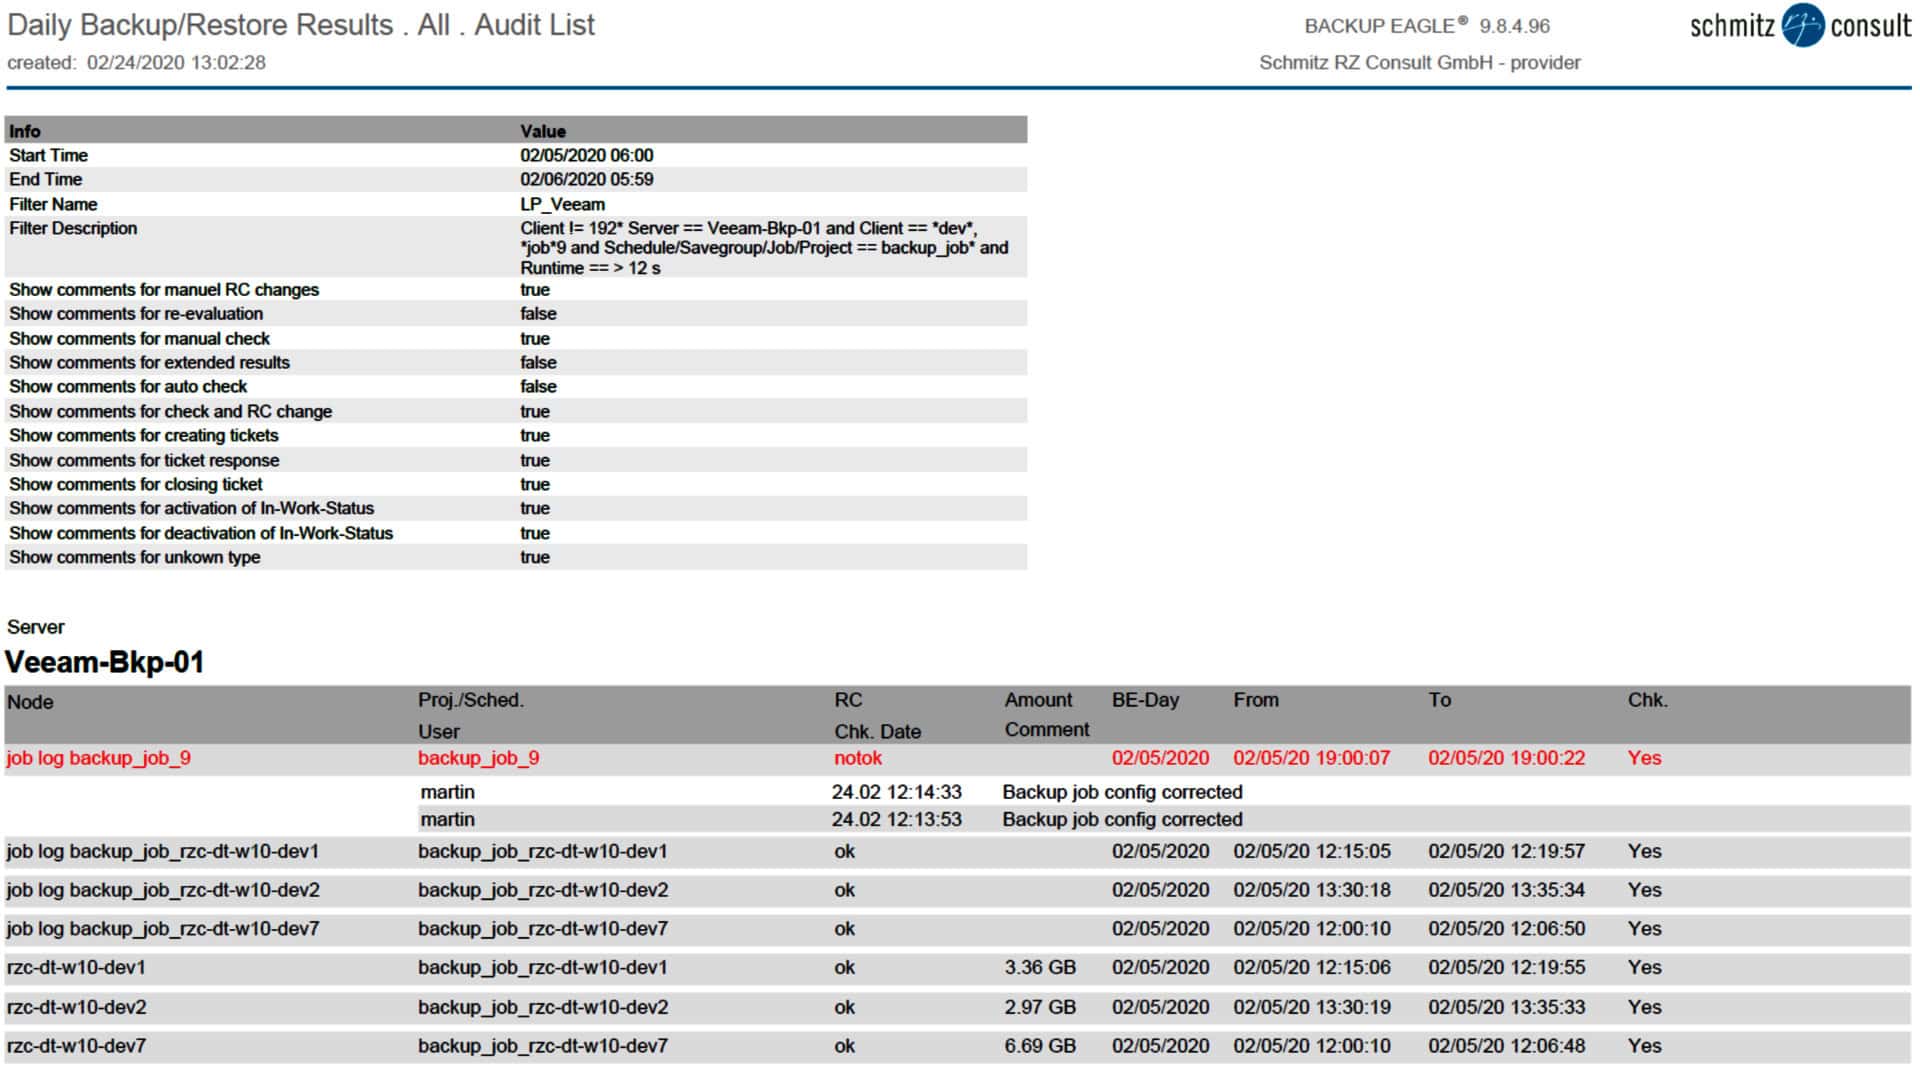
Task: Click the 6.69 GB amount value
Action: click(x=1040, y=1046)
